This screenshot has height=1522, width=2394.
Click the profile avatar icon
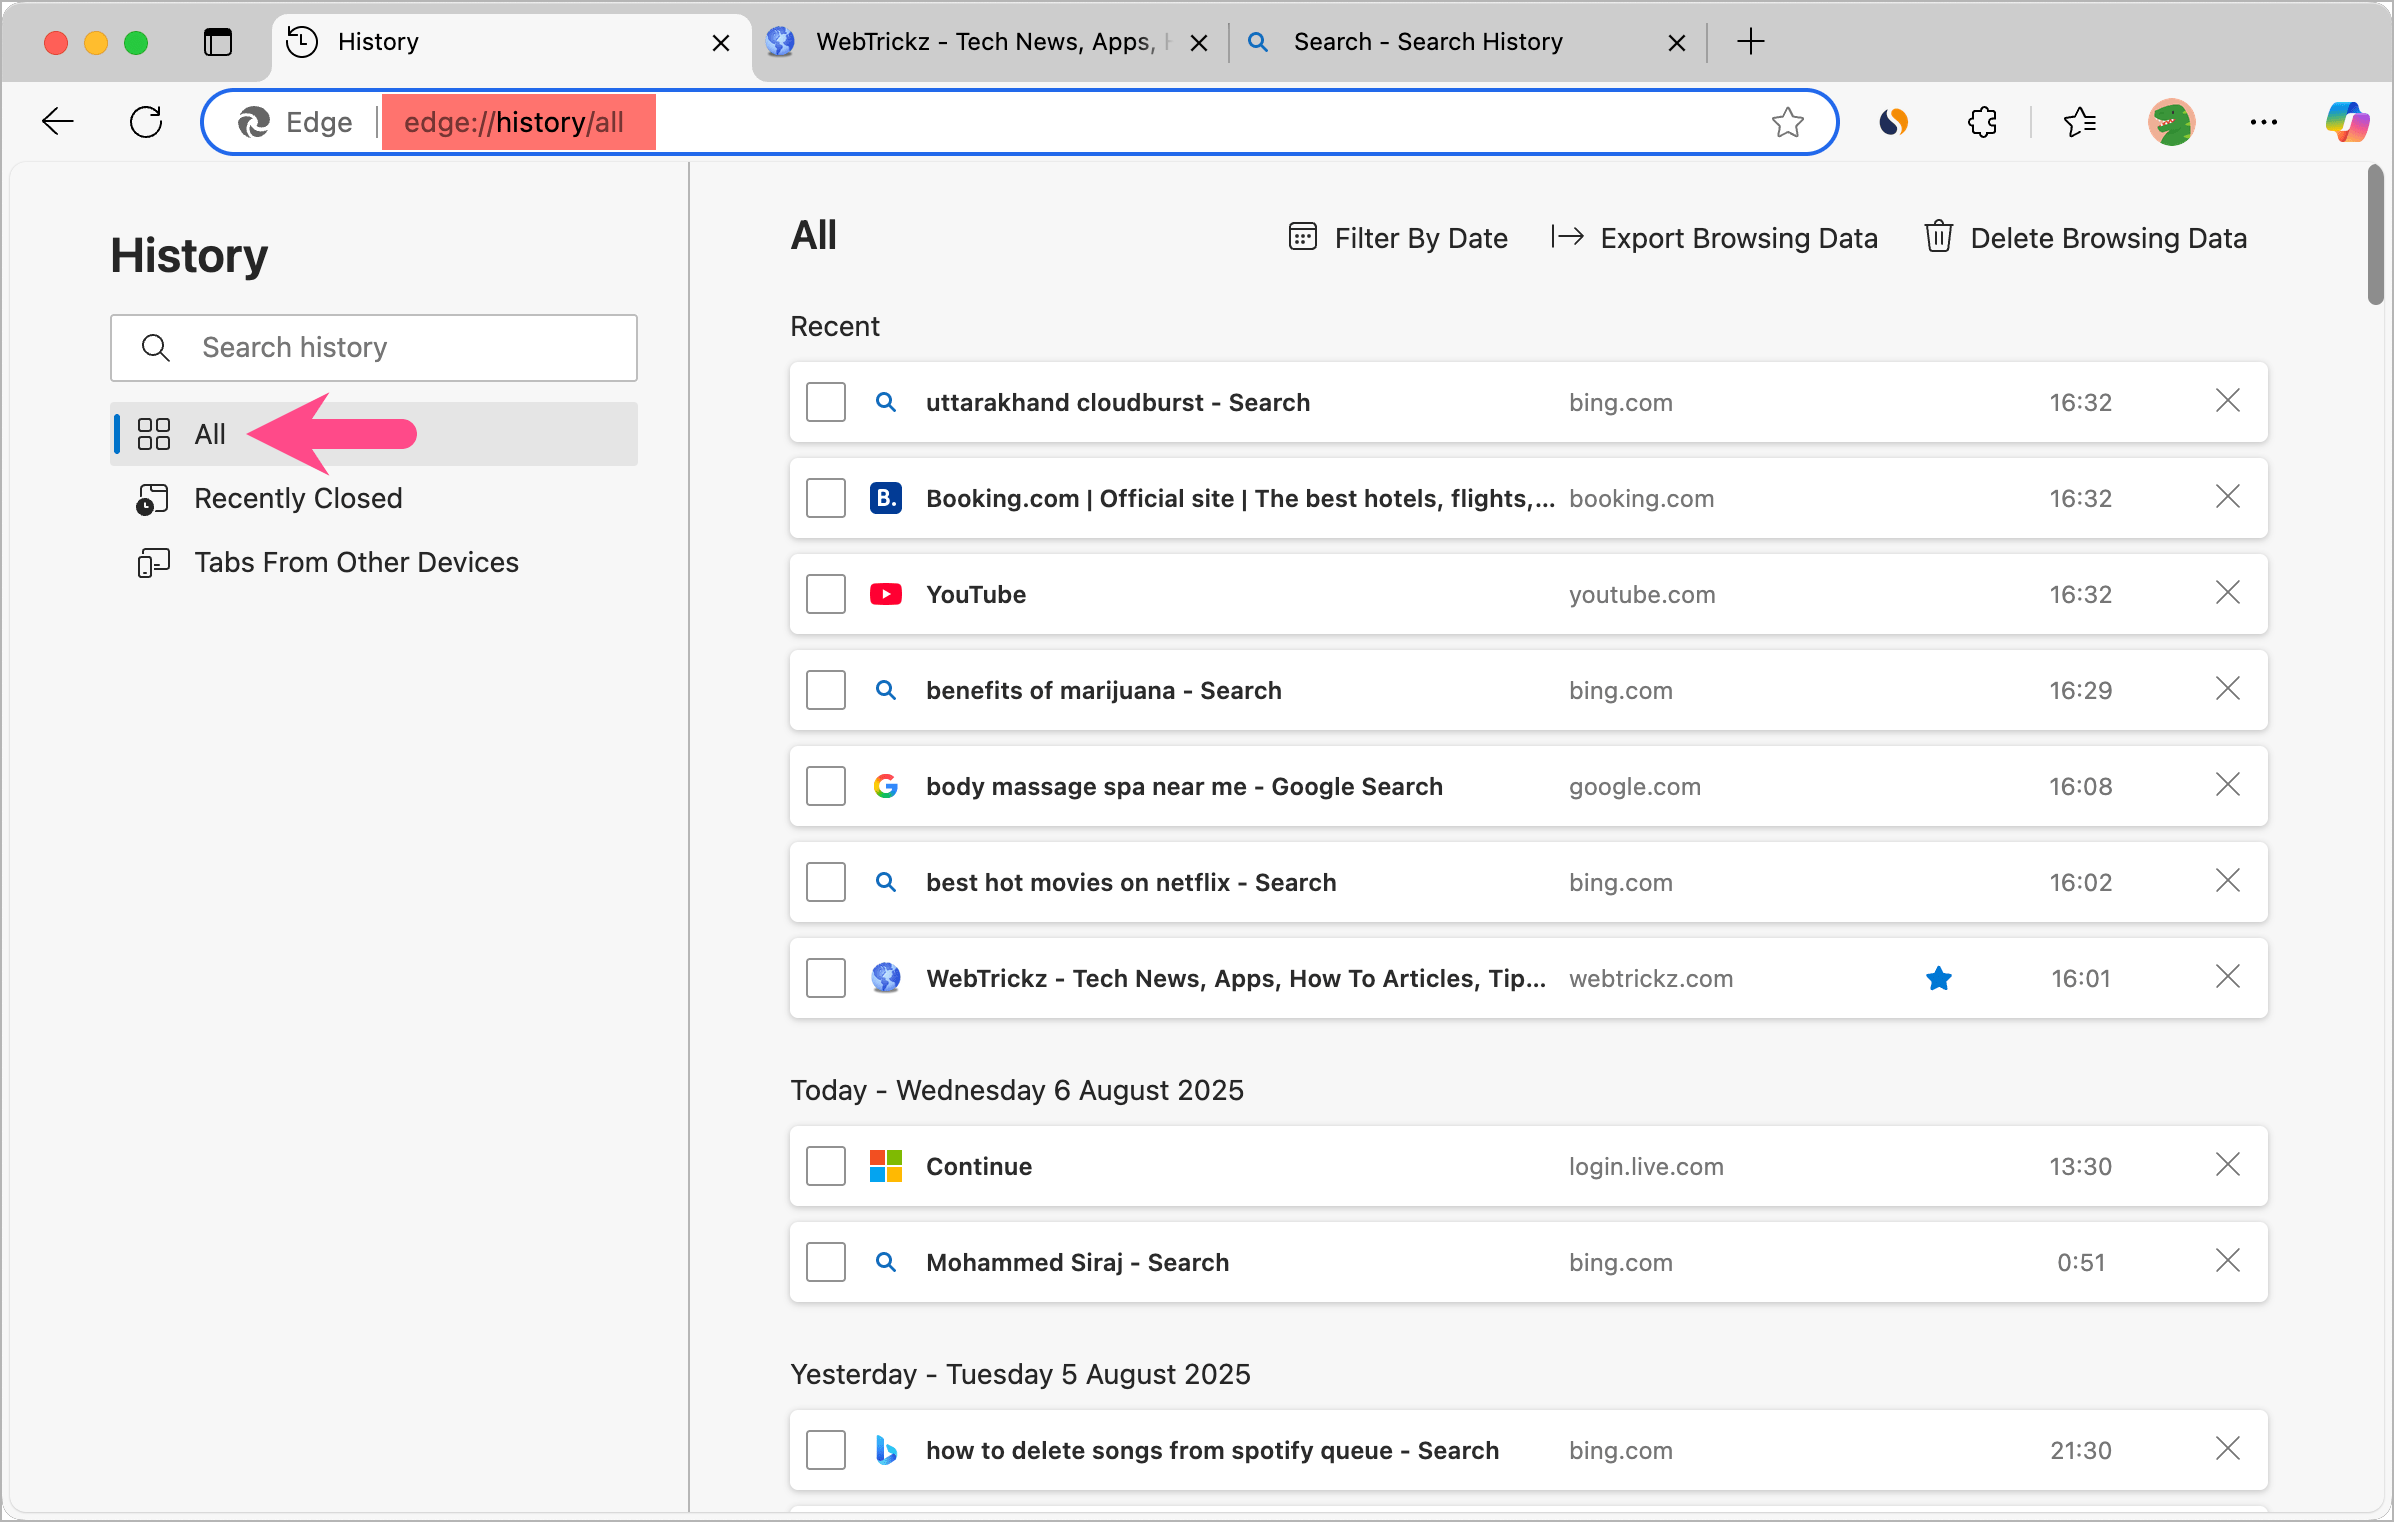(2171, 122)
